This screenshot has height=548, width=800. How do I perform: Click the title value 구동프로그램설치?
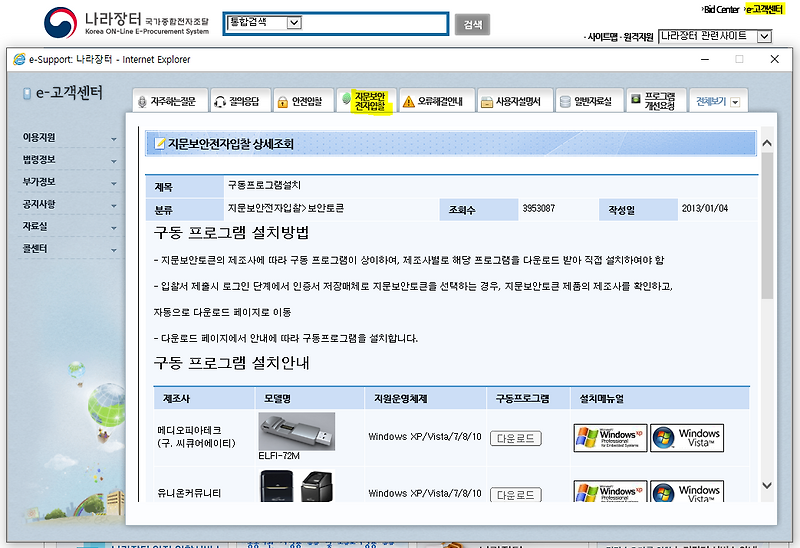pyautogui.click(x=264, y=185)
